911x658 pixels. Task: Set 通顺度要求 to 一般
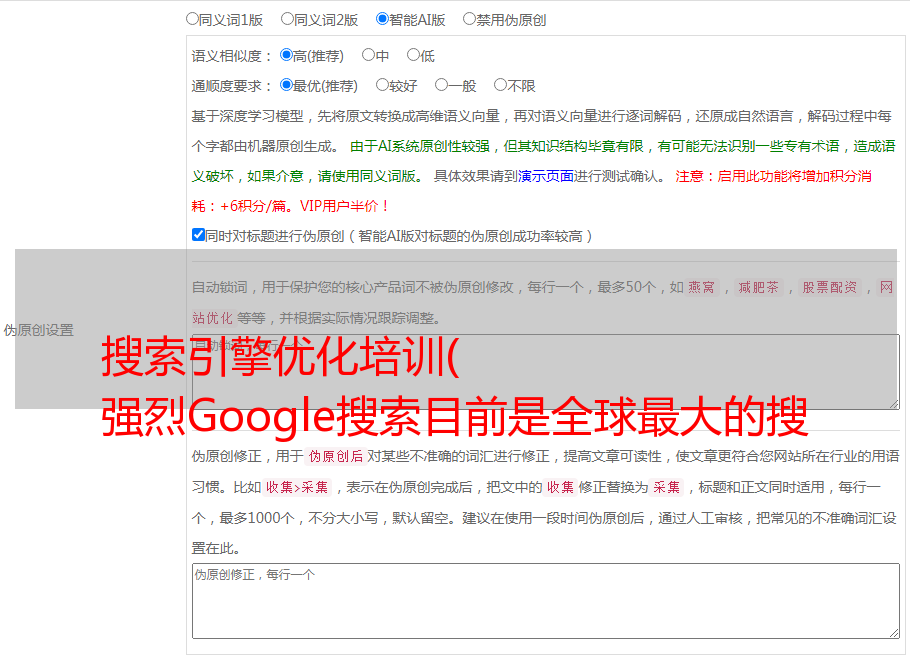(x=442, y=85)
